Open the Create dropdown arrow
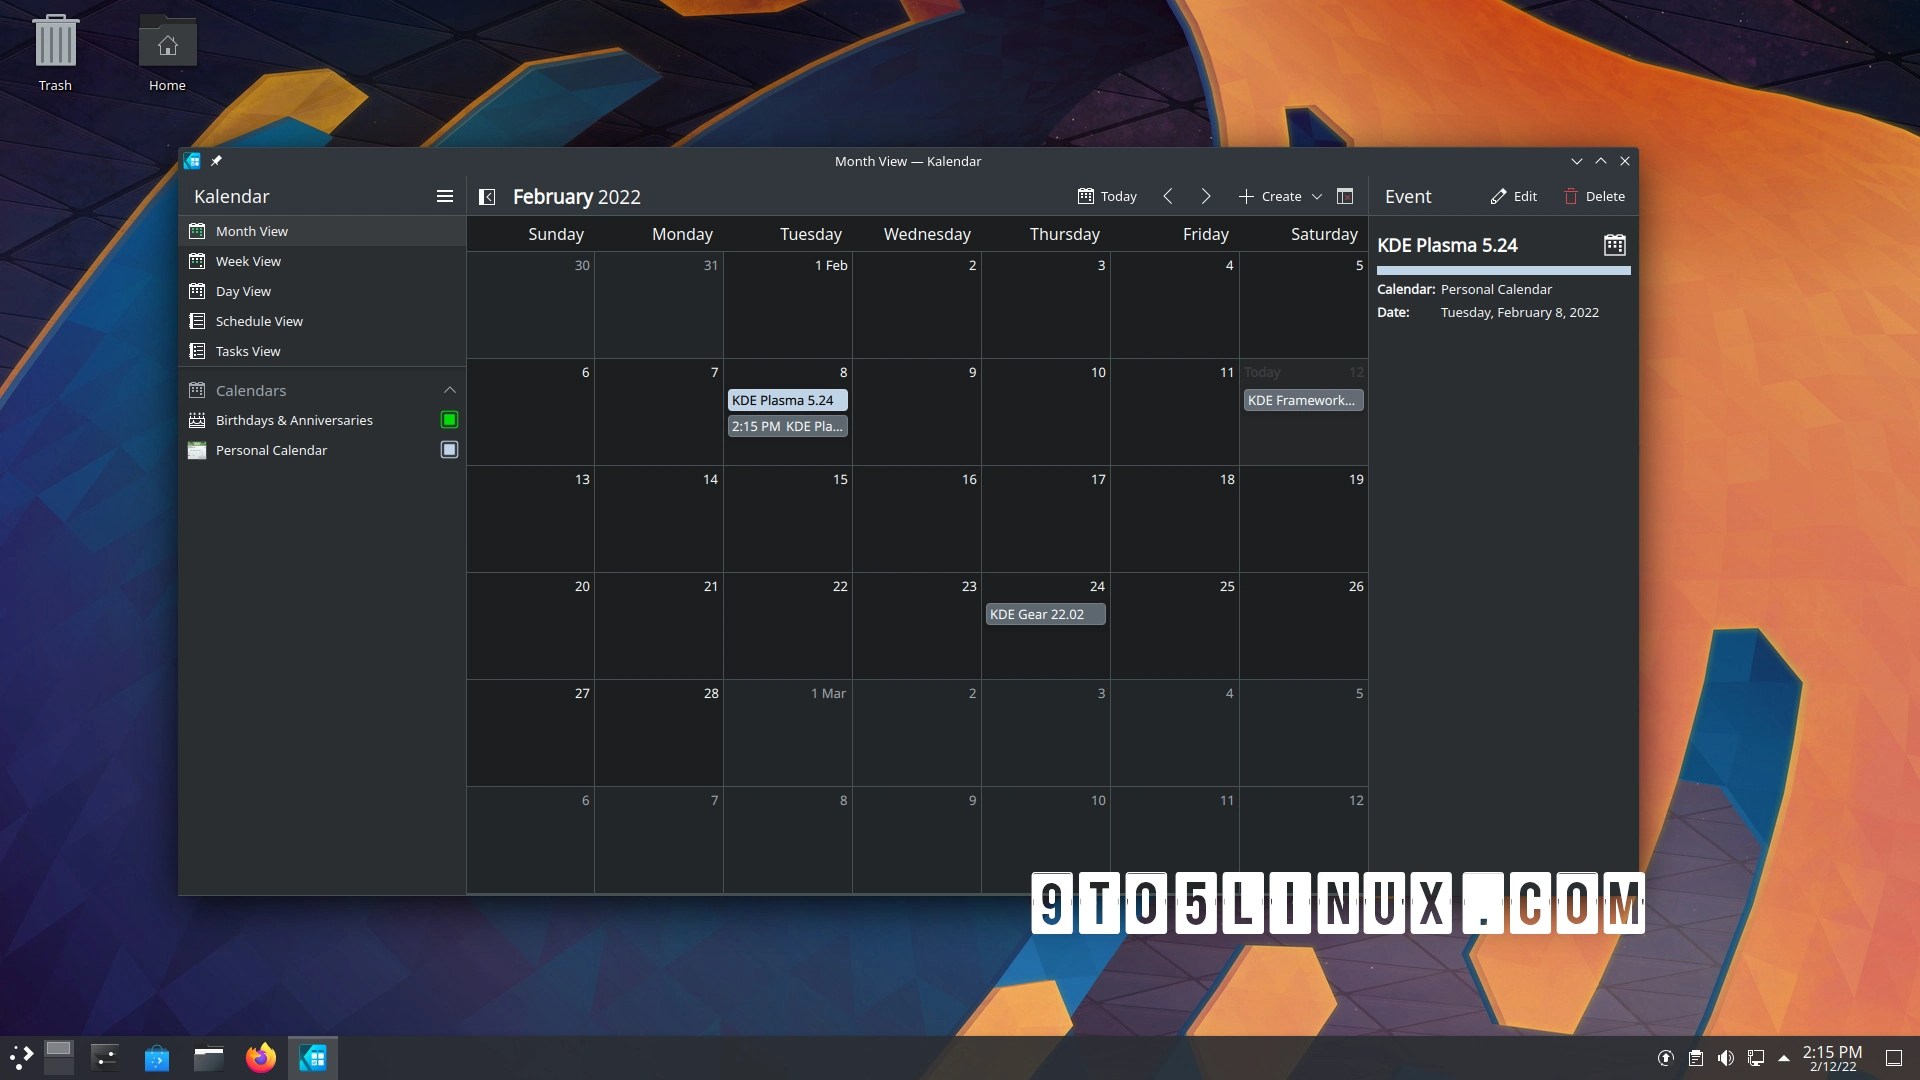Screen dimensions: 1920x1080 tap(1318, 196)
